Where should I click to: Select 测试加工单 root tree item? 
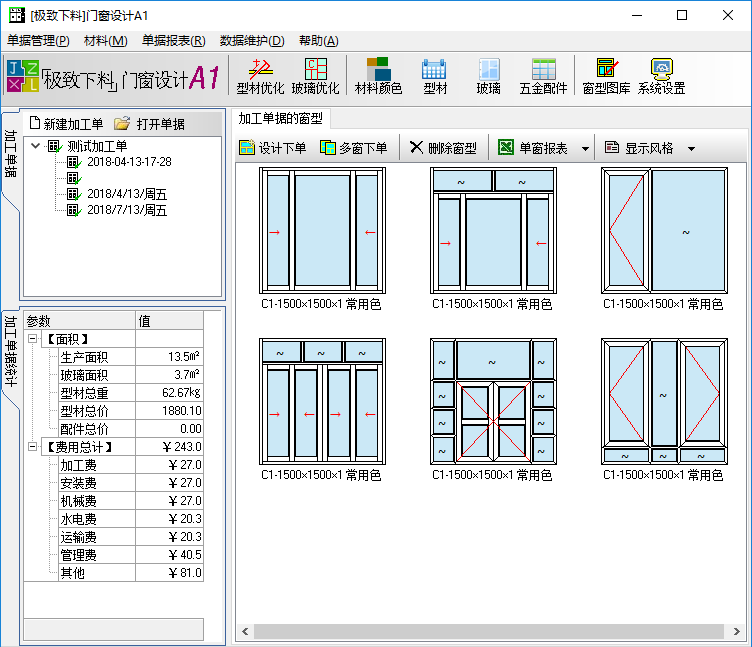click(x=97, y=146)
